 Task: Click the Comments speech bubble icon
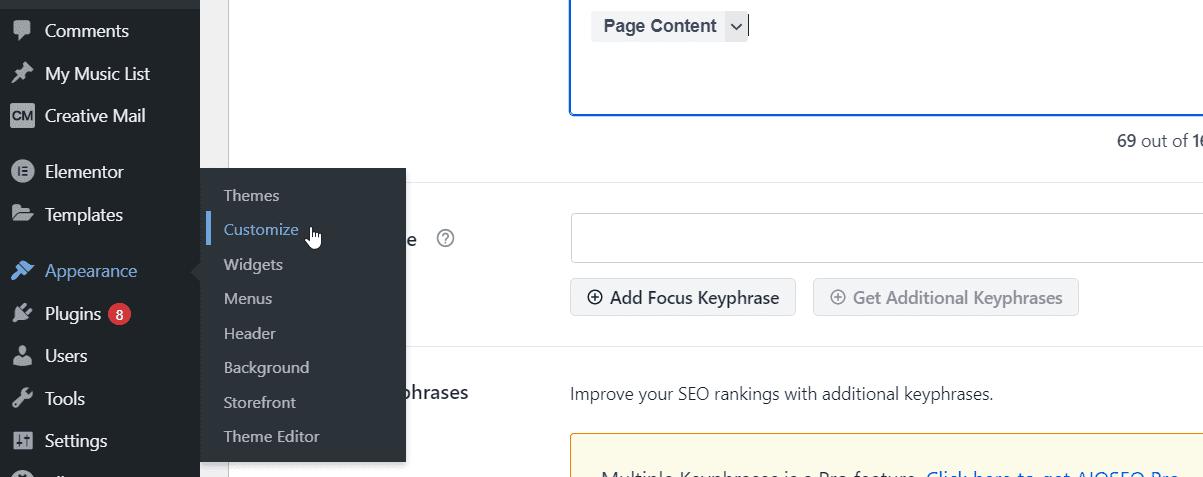click(x=22, y=31)
